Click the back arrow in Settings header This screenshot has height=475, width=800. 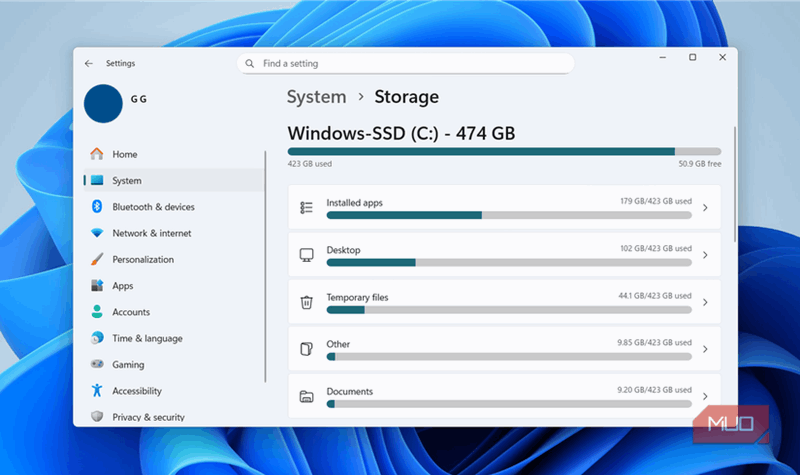click(89, 63)
